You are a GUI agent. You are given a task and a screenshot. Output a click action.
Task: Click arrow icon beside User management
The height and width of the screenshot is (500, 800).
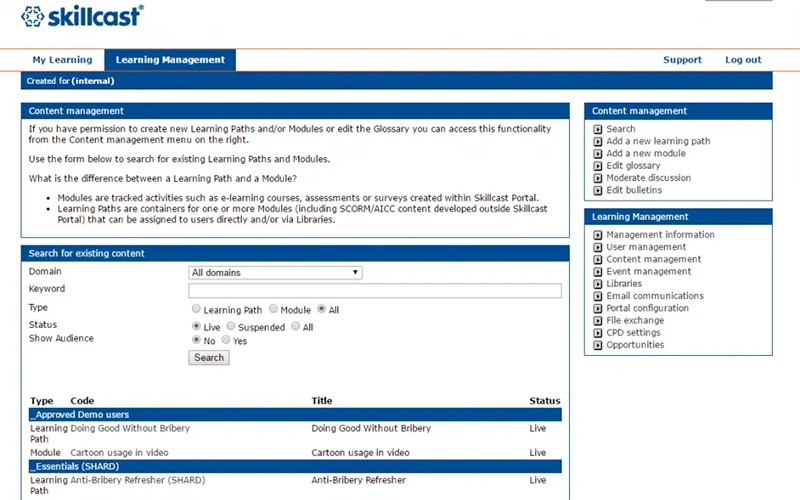[597, 247]
